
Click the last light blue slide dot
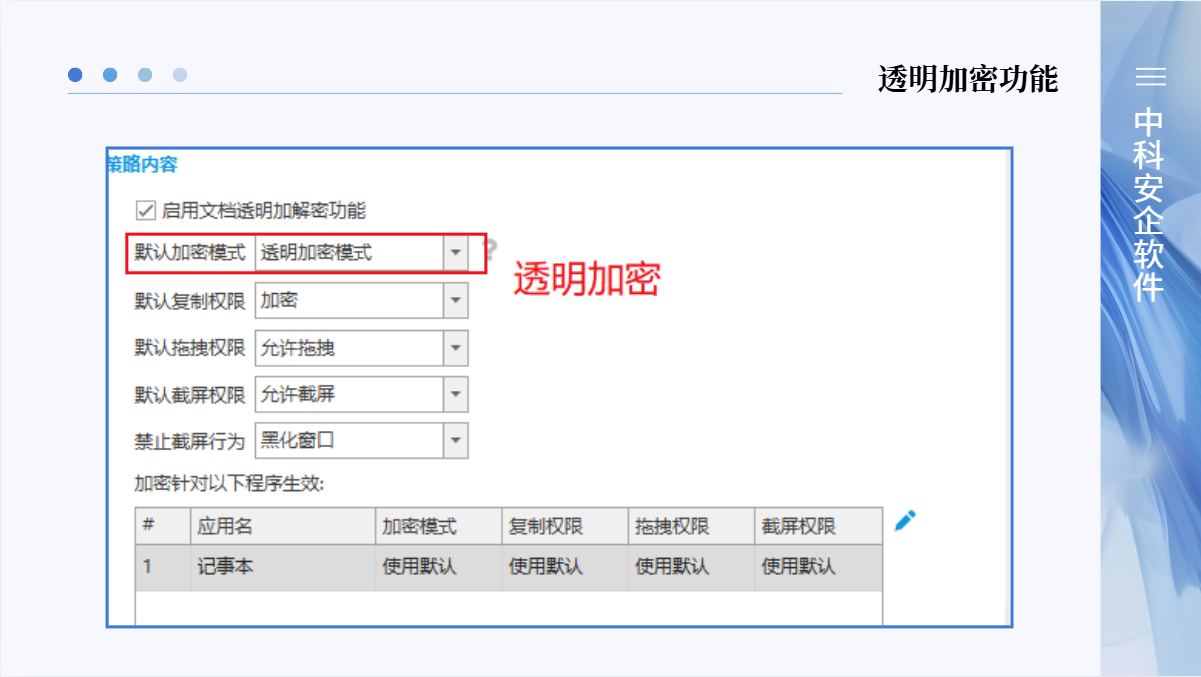(180, 75)
